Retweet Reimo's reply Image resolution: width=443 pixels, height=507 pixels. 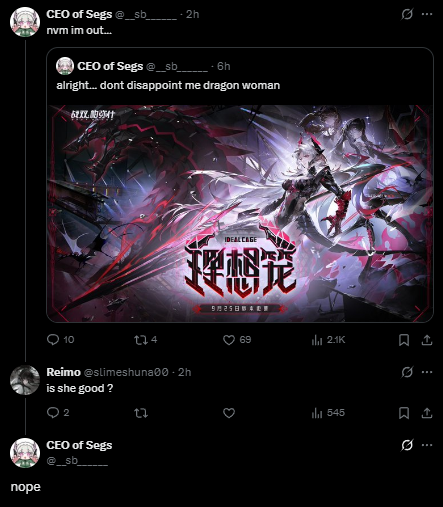[141, 413]
